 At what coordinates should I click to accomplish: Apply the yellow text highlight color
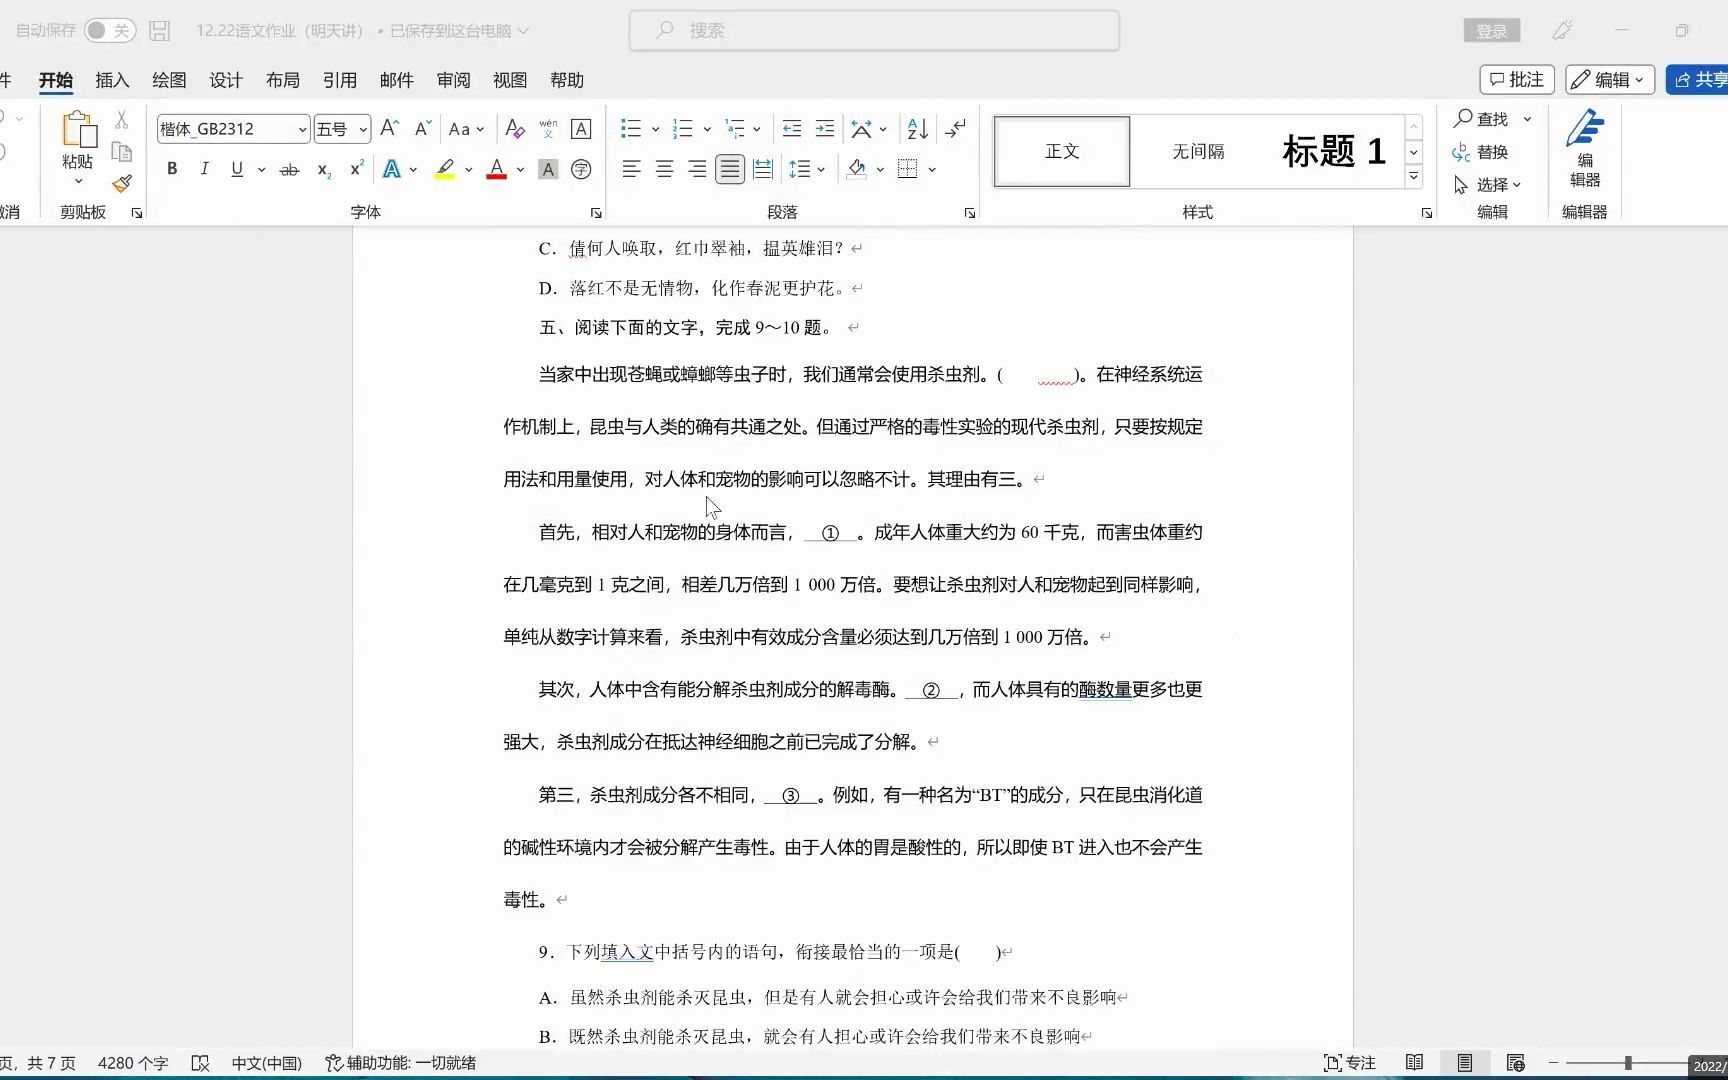click(445, 169)
